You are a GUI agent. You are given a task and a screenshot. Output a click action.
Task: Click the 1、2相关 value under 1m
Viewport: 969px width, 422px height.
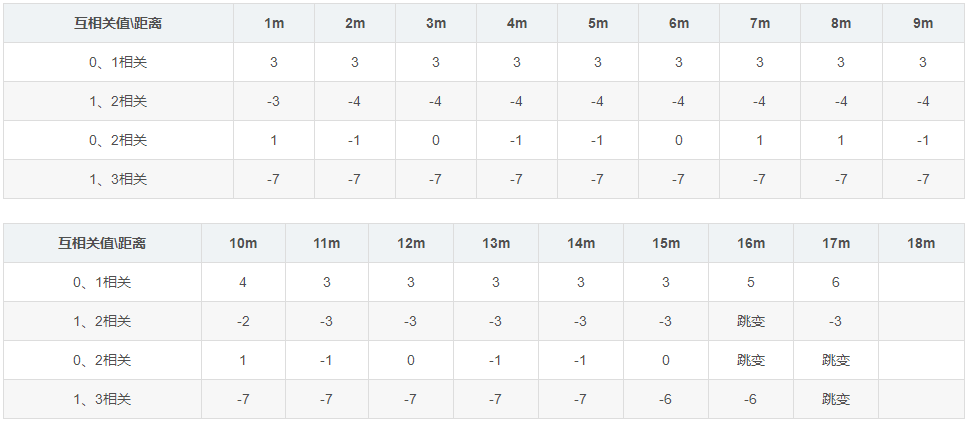pos(274,101)
